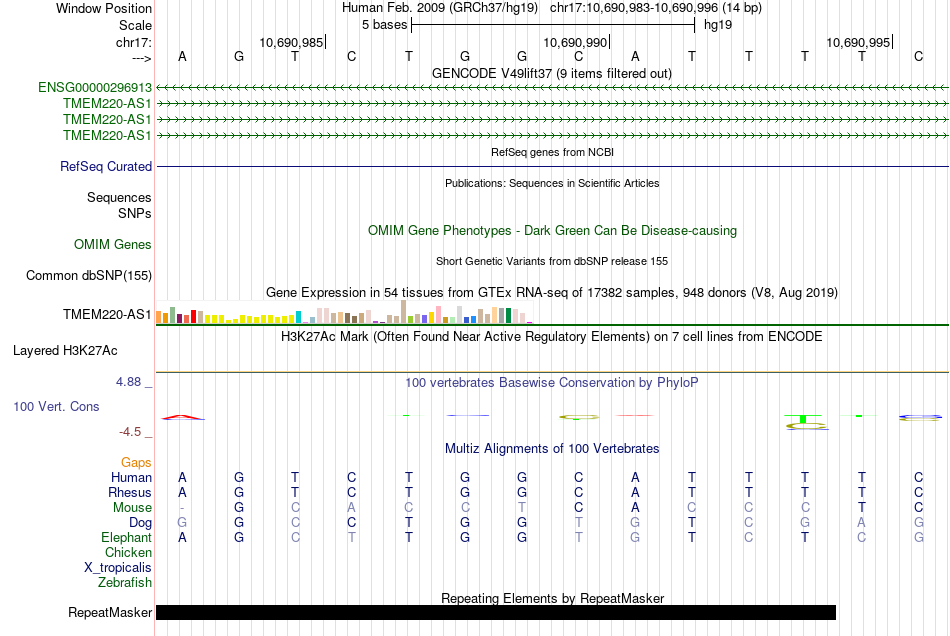Click the RefSeq Curated blue intron line

tap(552, 166)
